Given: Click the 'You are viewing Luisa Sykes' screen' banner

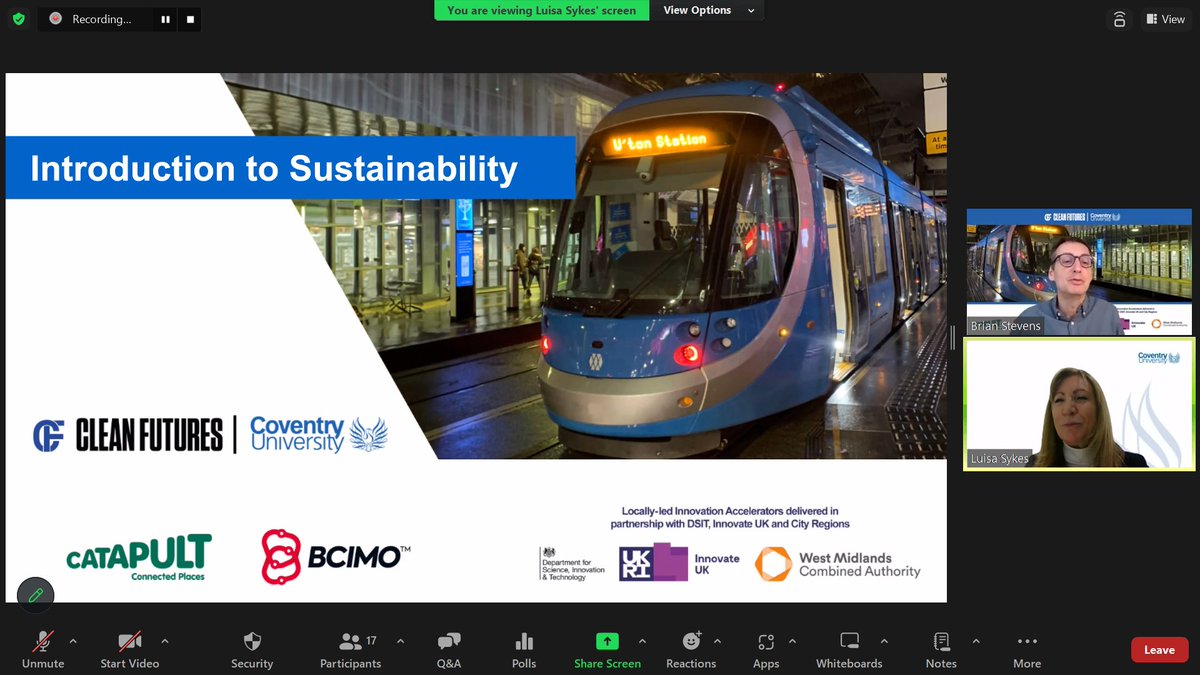Looking at the screenshot, I should tap(541, 10).
